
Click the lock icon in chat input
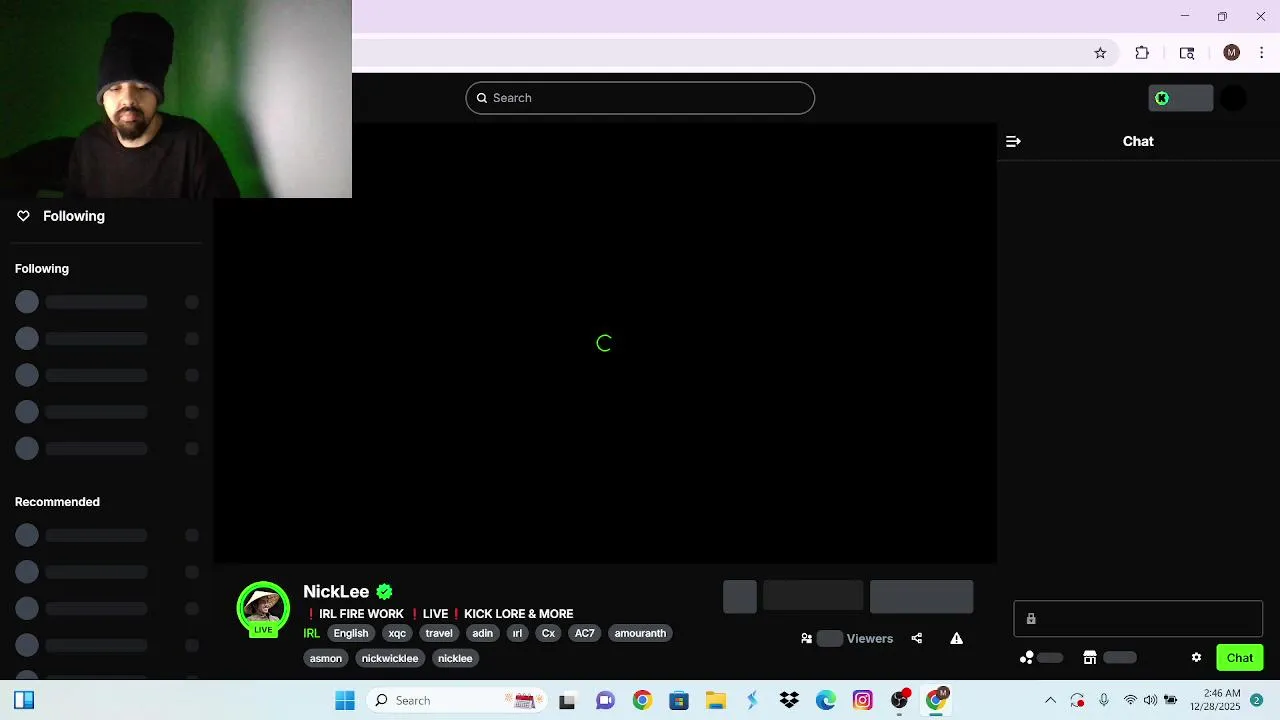click(x=1031, y=619)
